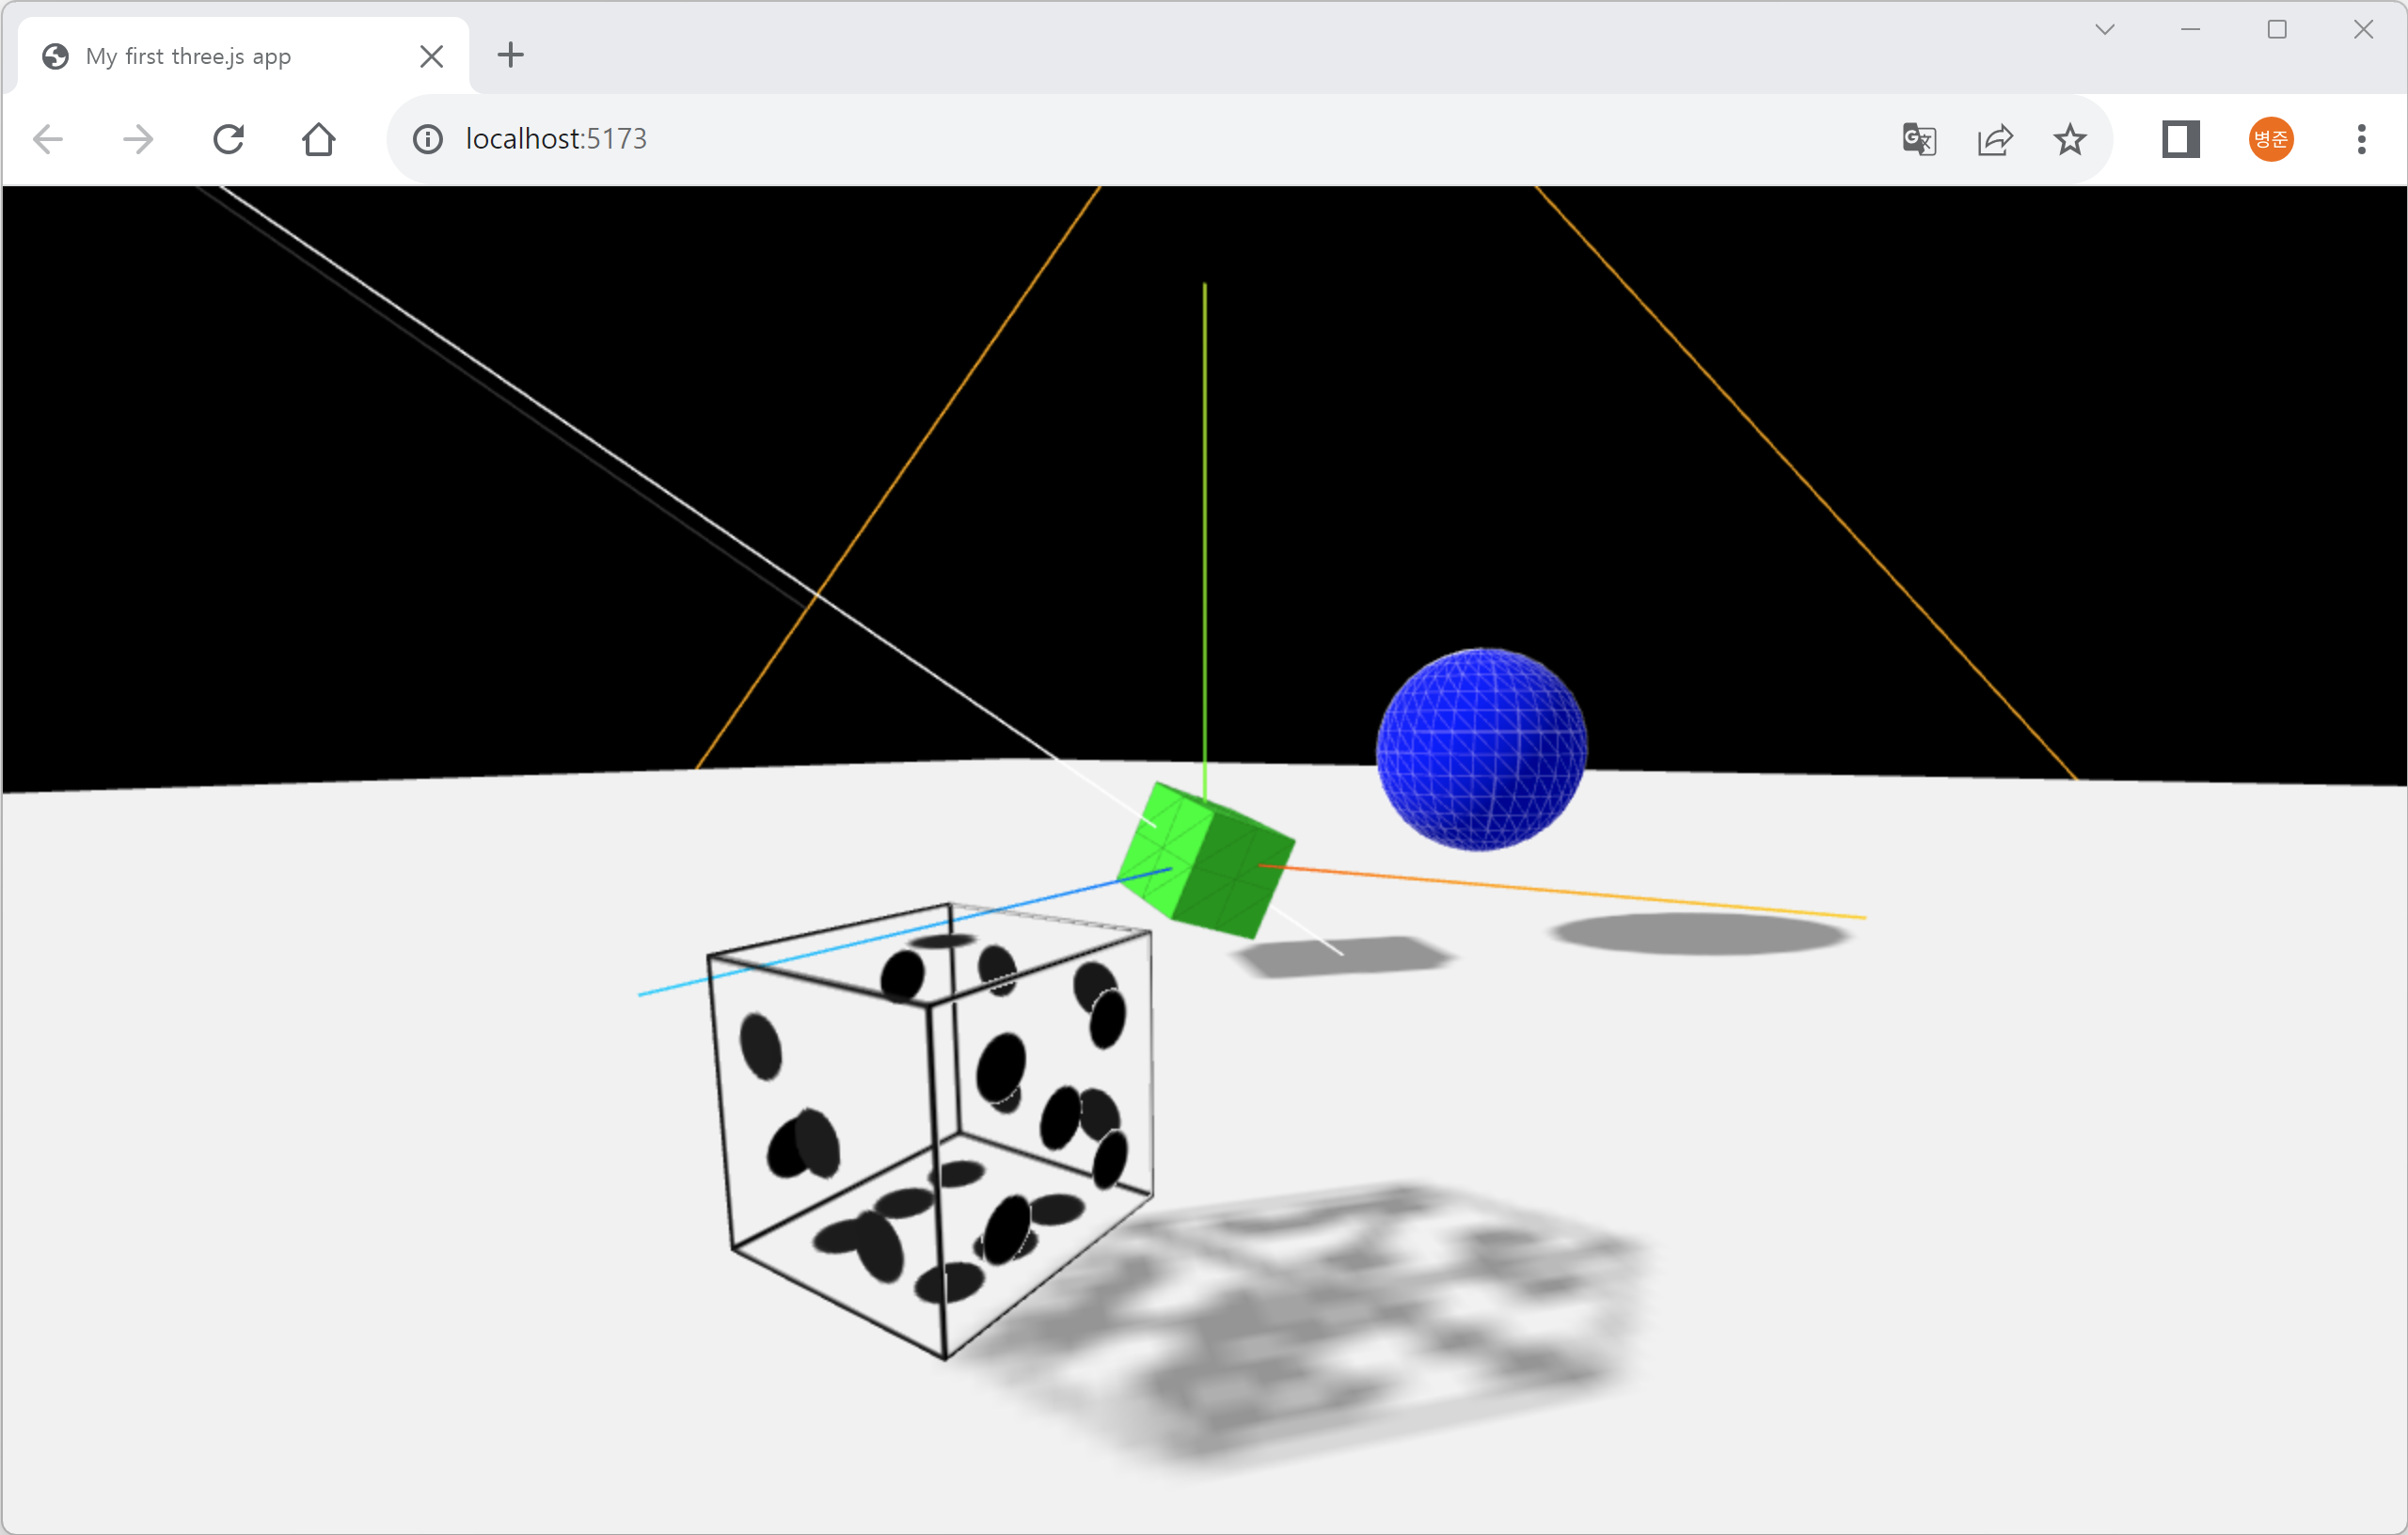Open the orange profile avatar
This screenshot has height=1535, width=2408.
2271,139
